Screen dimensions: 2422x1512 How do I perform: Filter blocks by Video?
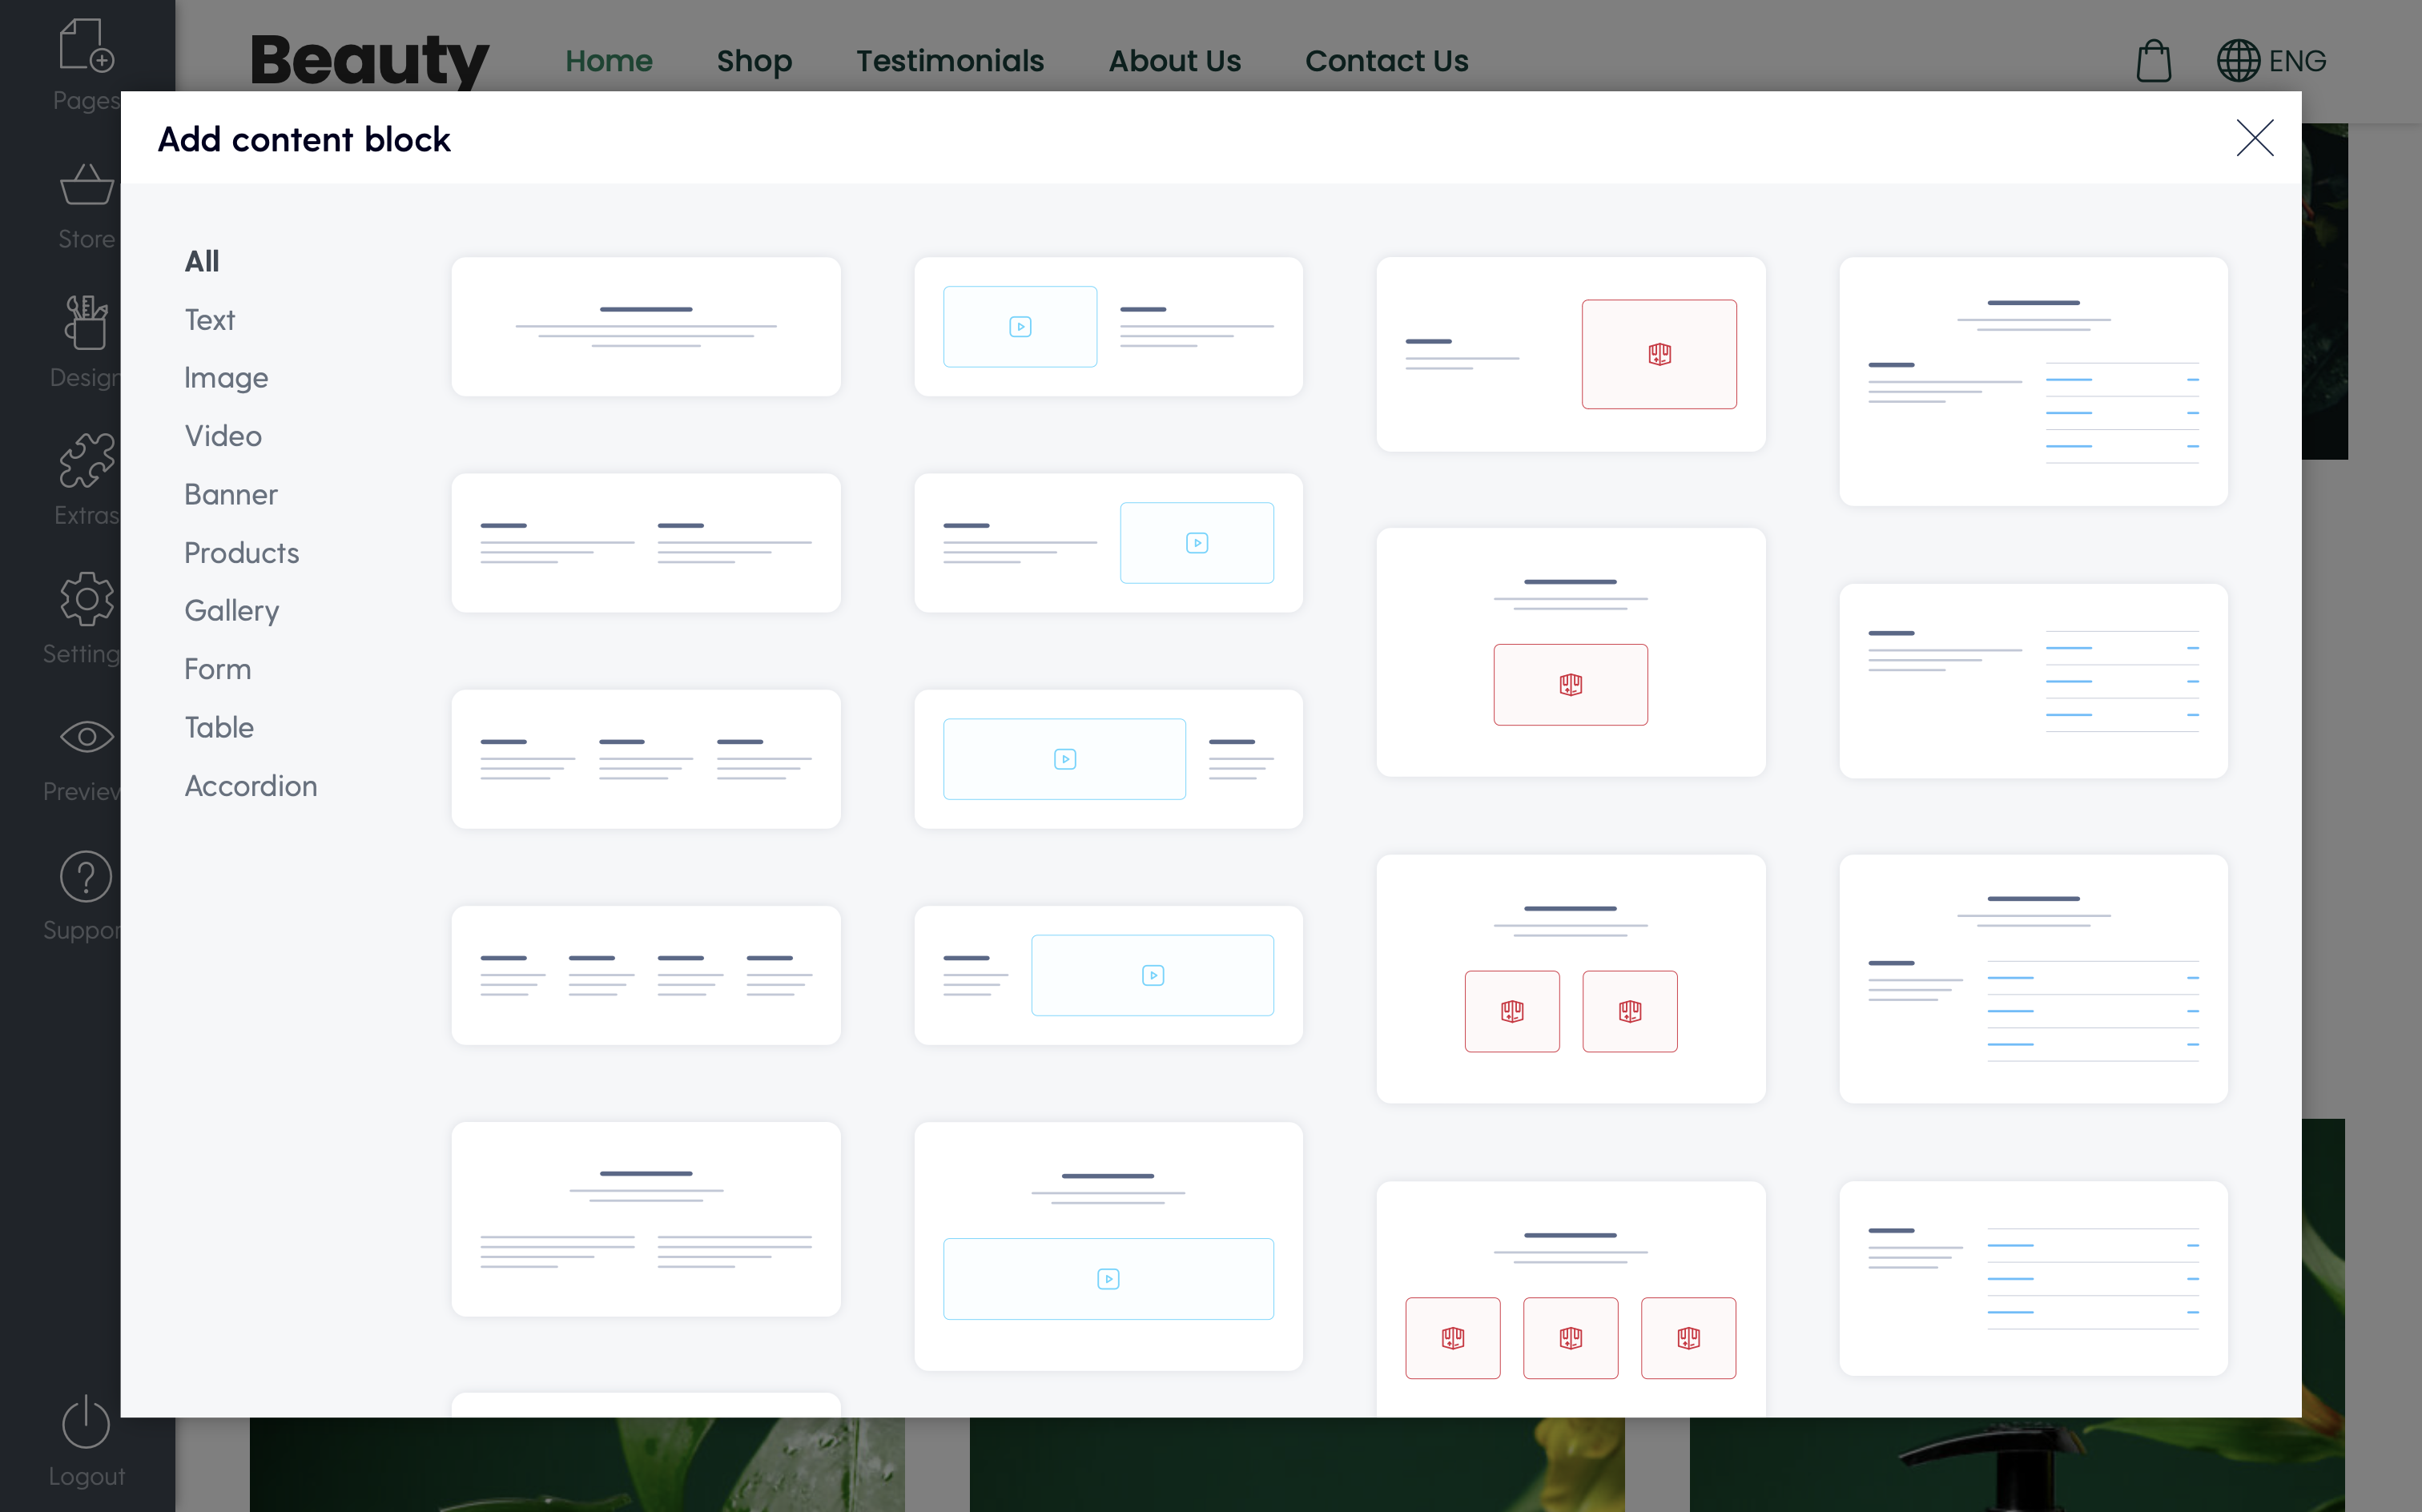223,435
